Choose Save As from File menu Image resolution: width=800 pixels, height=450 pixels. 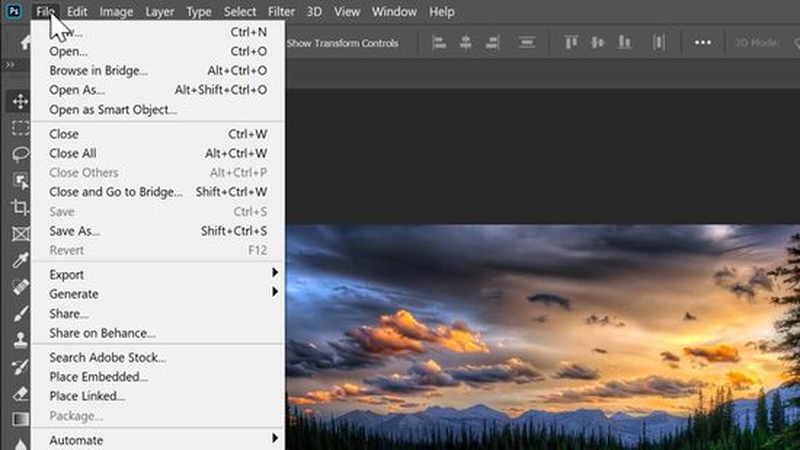(x=75, y=231)
